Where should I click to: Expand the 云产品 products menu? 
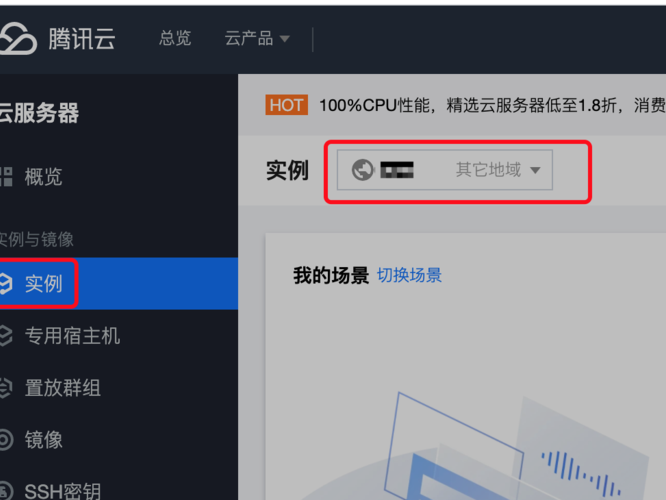pyautogui.click(x=257, y=39)
